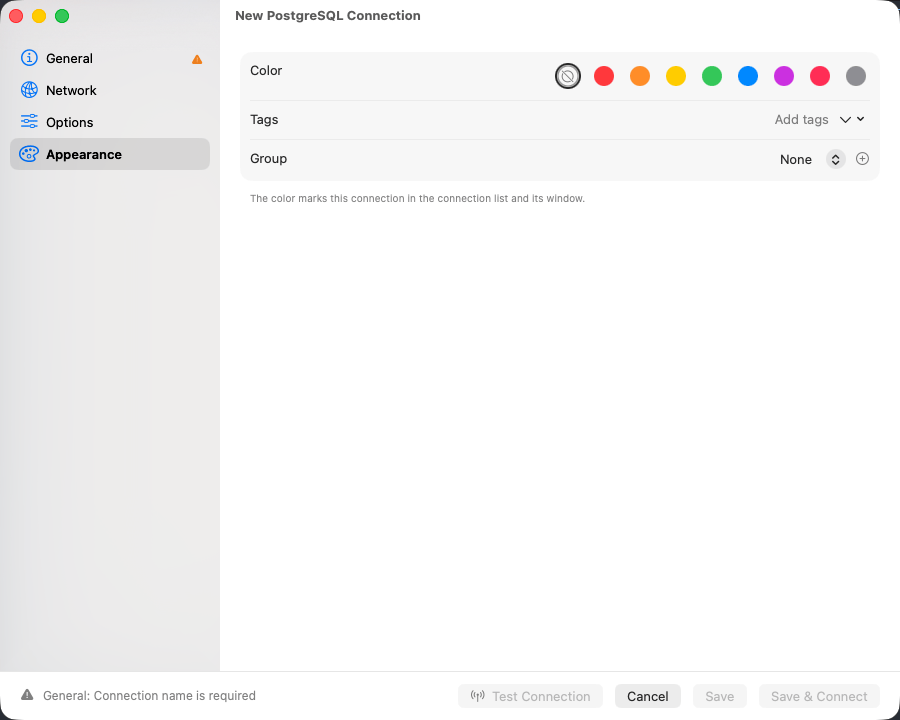Open the Options section in sidebar

point(110,122)
